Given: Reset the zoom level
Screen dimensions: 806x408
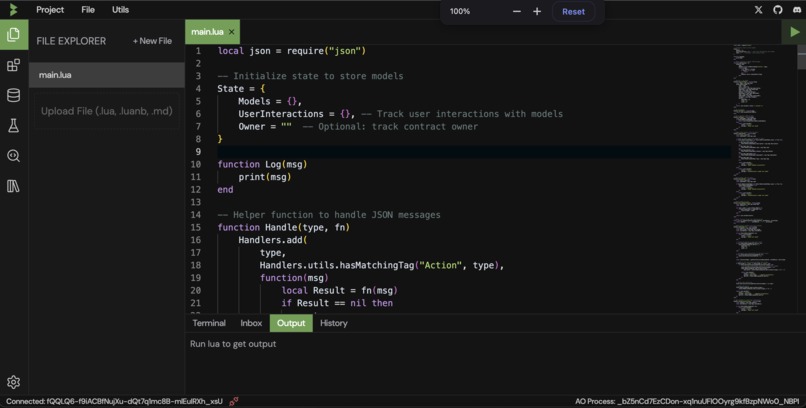Looking at the screenshot, I should tap(573, 11).
